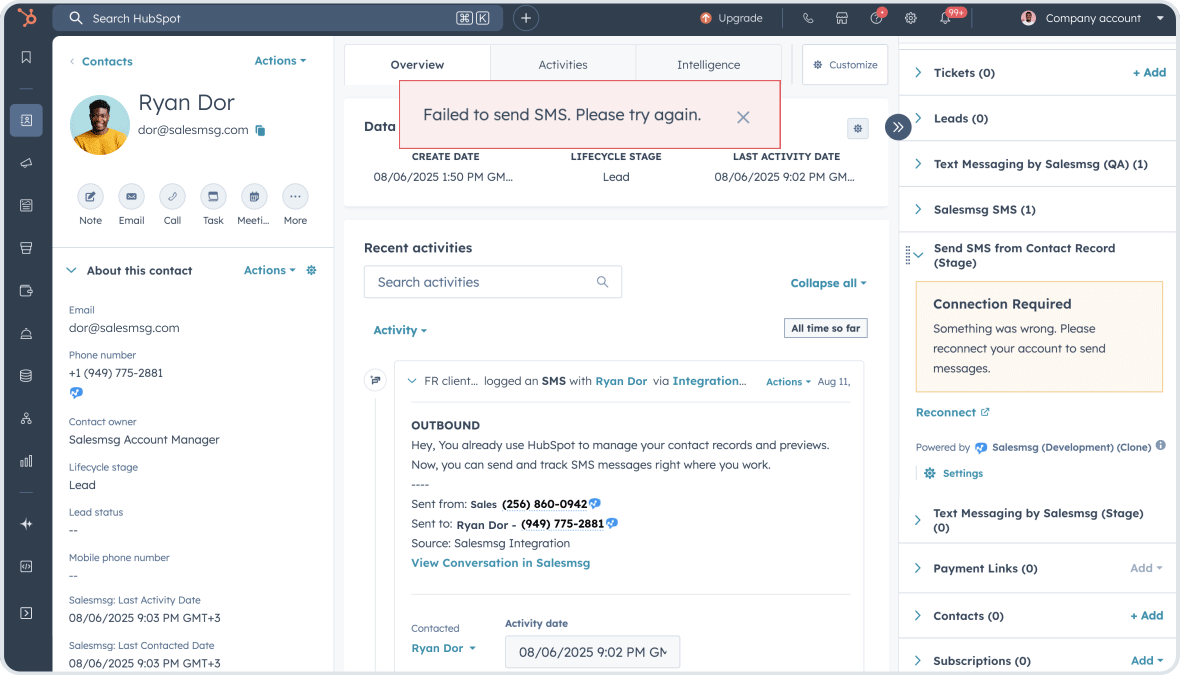Open the Data management database sidebar icon
The image size is (1180, 676).
26,376
